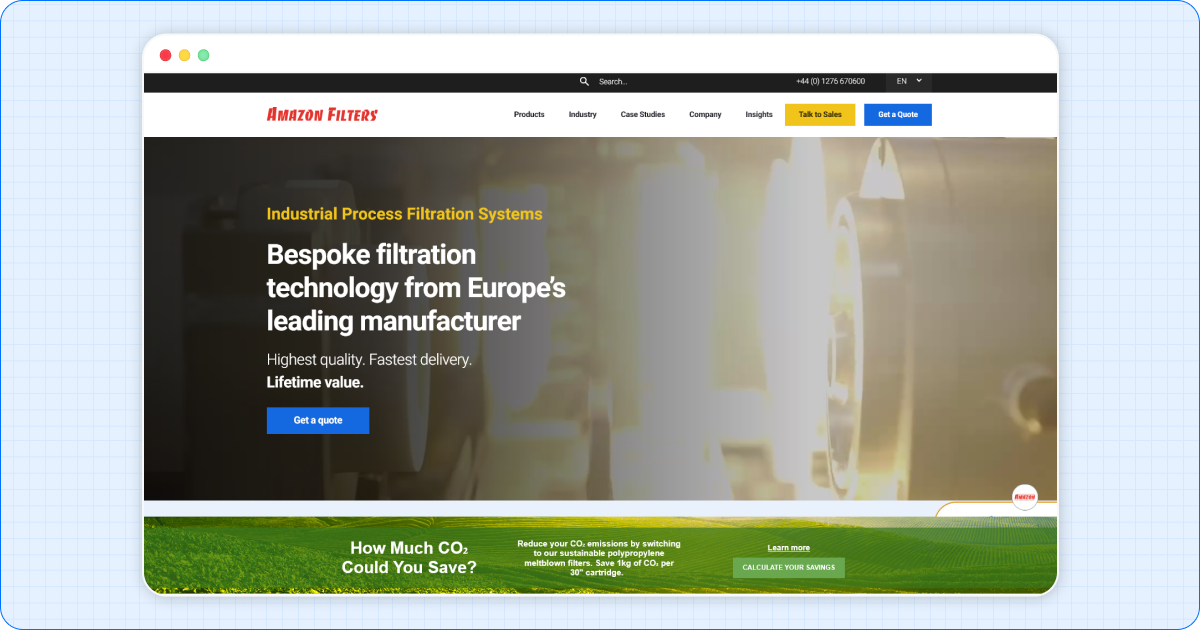
Task: Click the hero Get a quote button
Action: coord(318,421)
